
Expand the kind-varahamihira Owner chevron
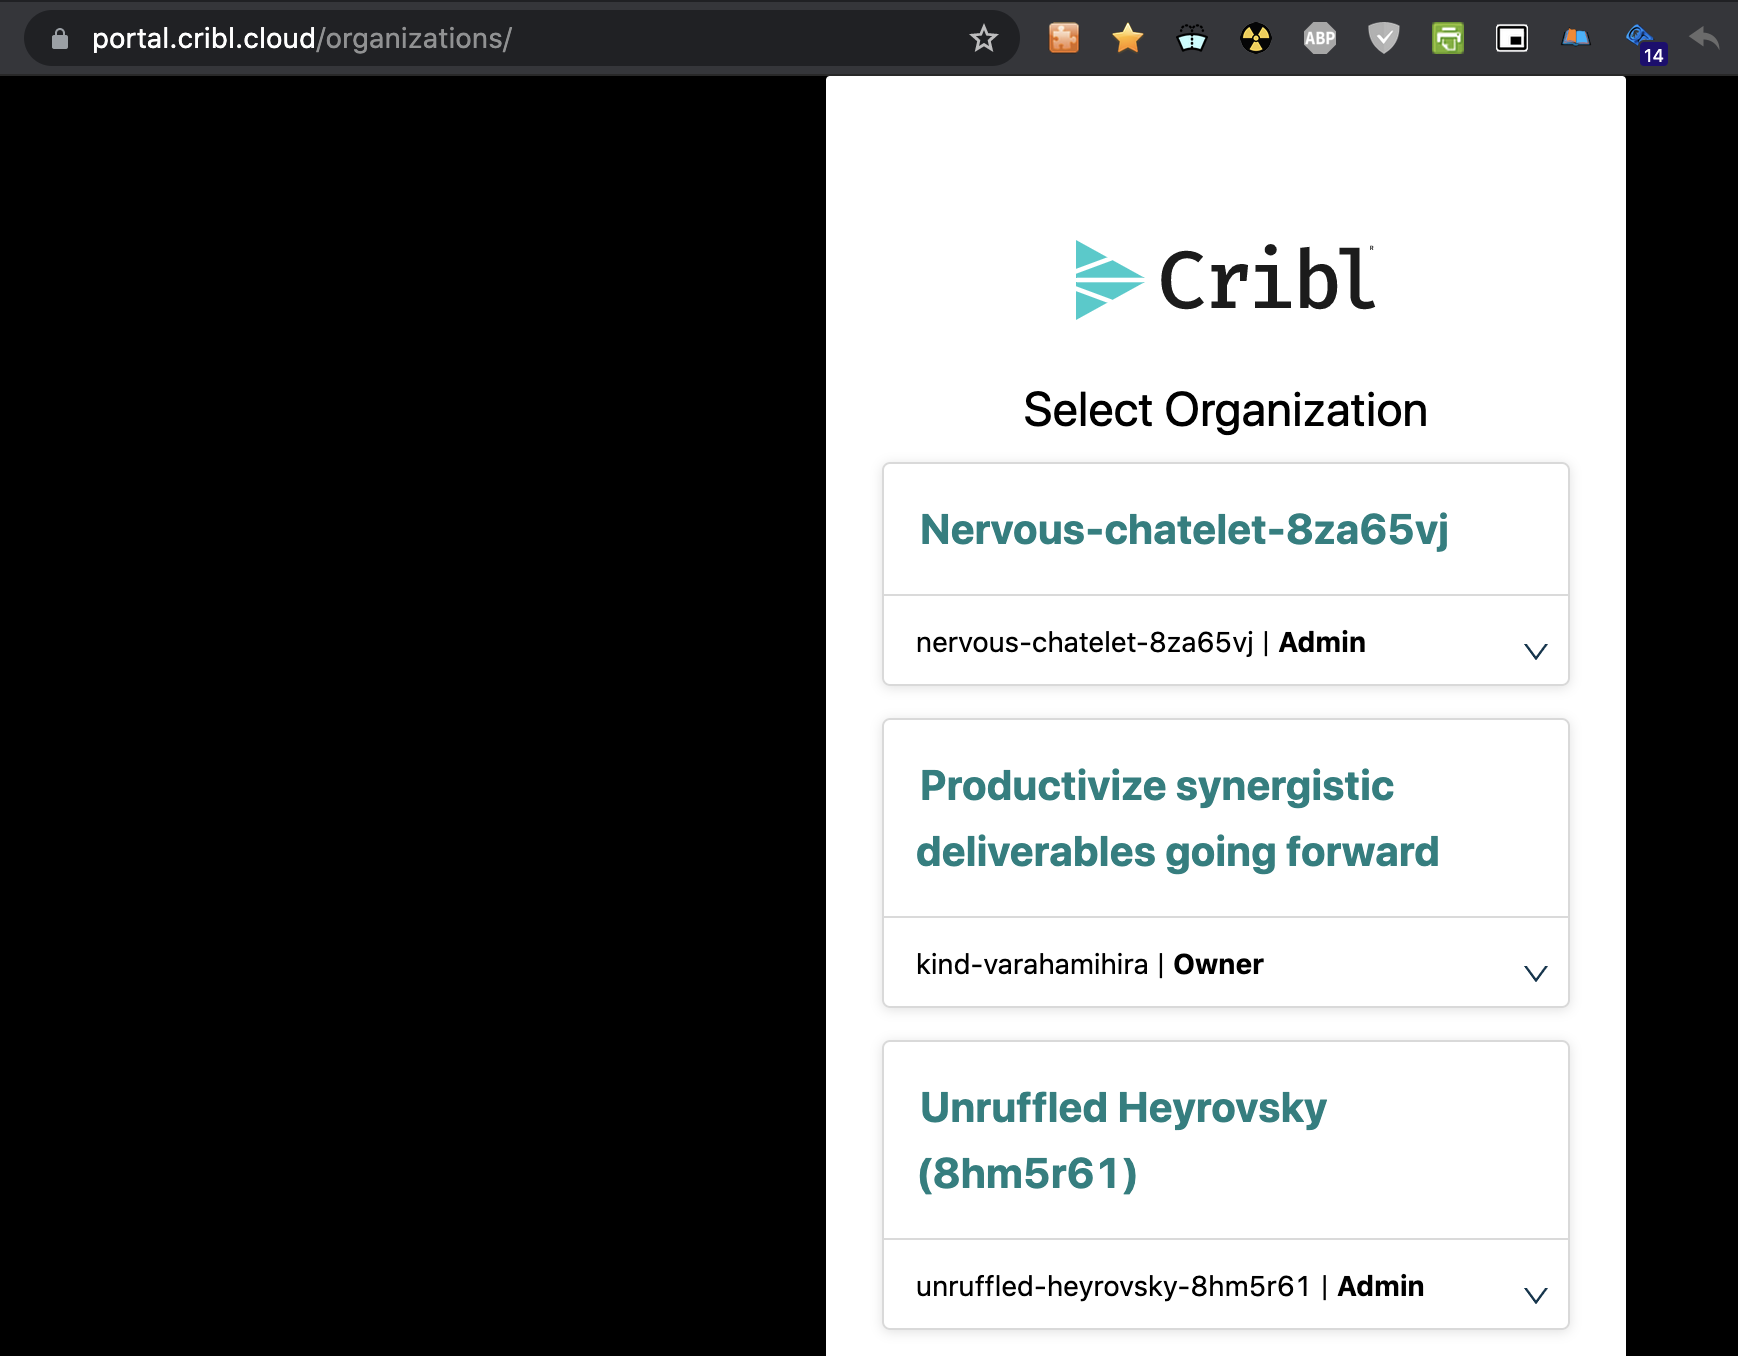click(x=1536, y=971)
